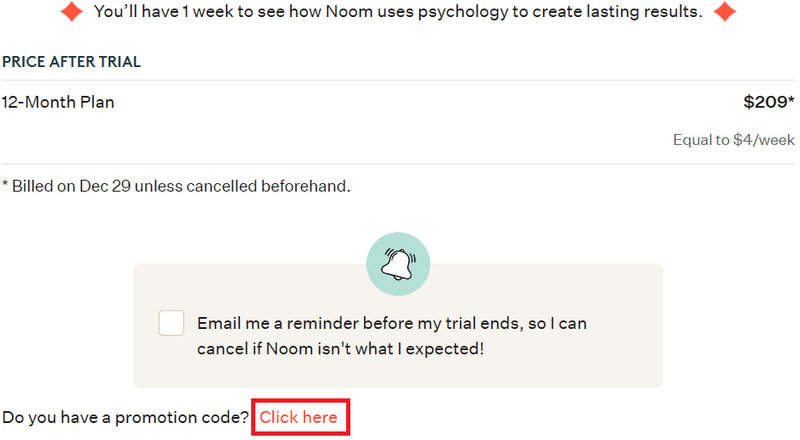Click the 'Equal to $4/week' text
Image resolution: width=800 pixels, height=440 pixels.
click(x=734, y=140)
